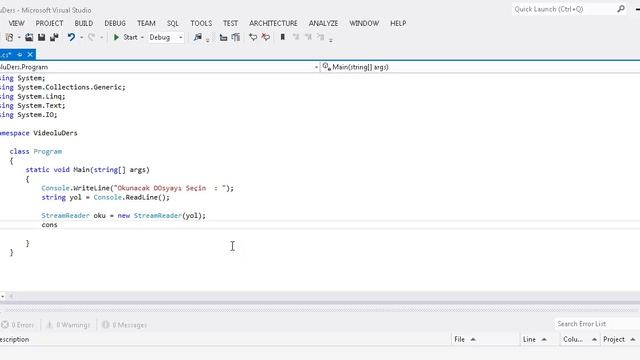The width and height of the screenshot is (640, 360).
Task: Click the Search Error List field
Action: click(597, 324)
